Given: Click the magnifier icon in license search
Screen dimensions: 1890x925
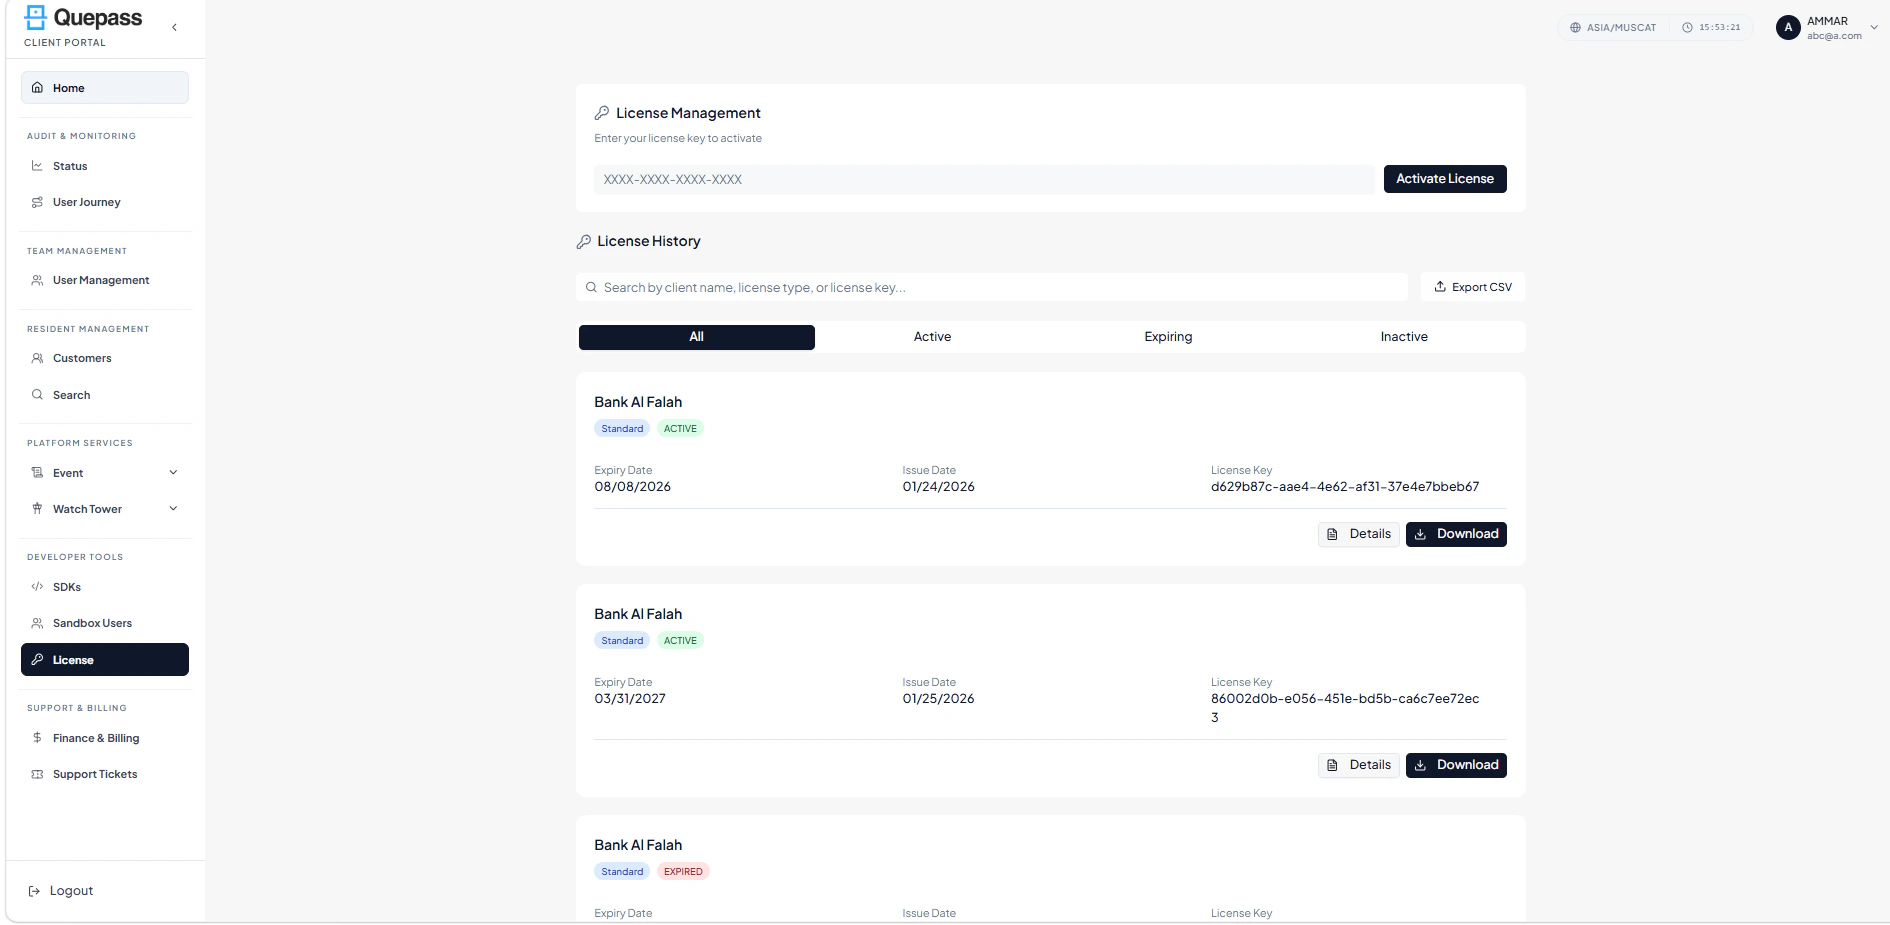Looking at the screenshot, I should click(x=591, y=287).
